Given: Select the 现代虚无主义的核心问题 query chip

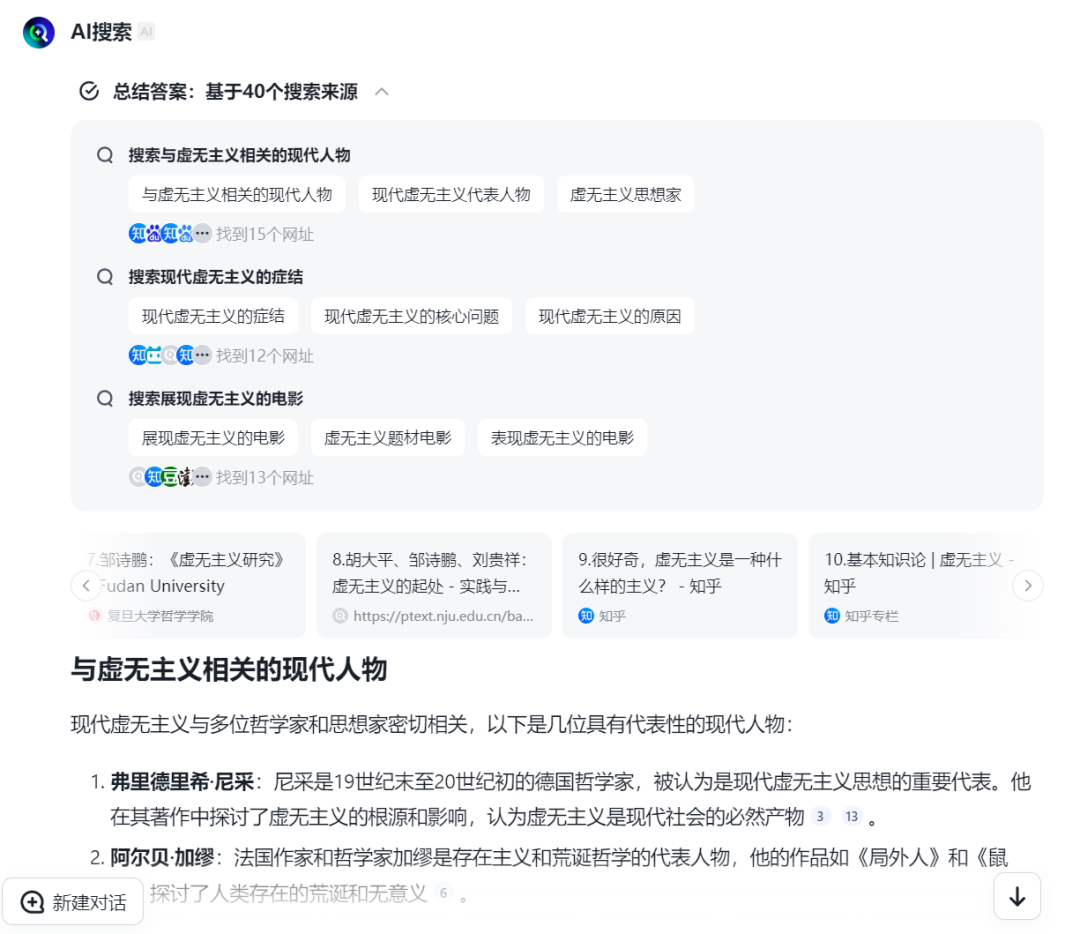Looking at the screenshot, I should (x=411, y=316).
